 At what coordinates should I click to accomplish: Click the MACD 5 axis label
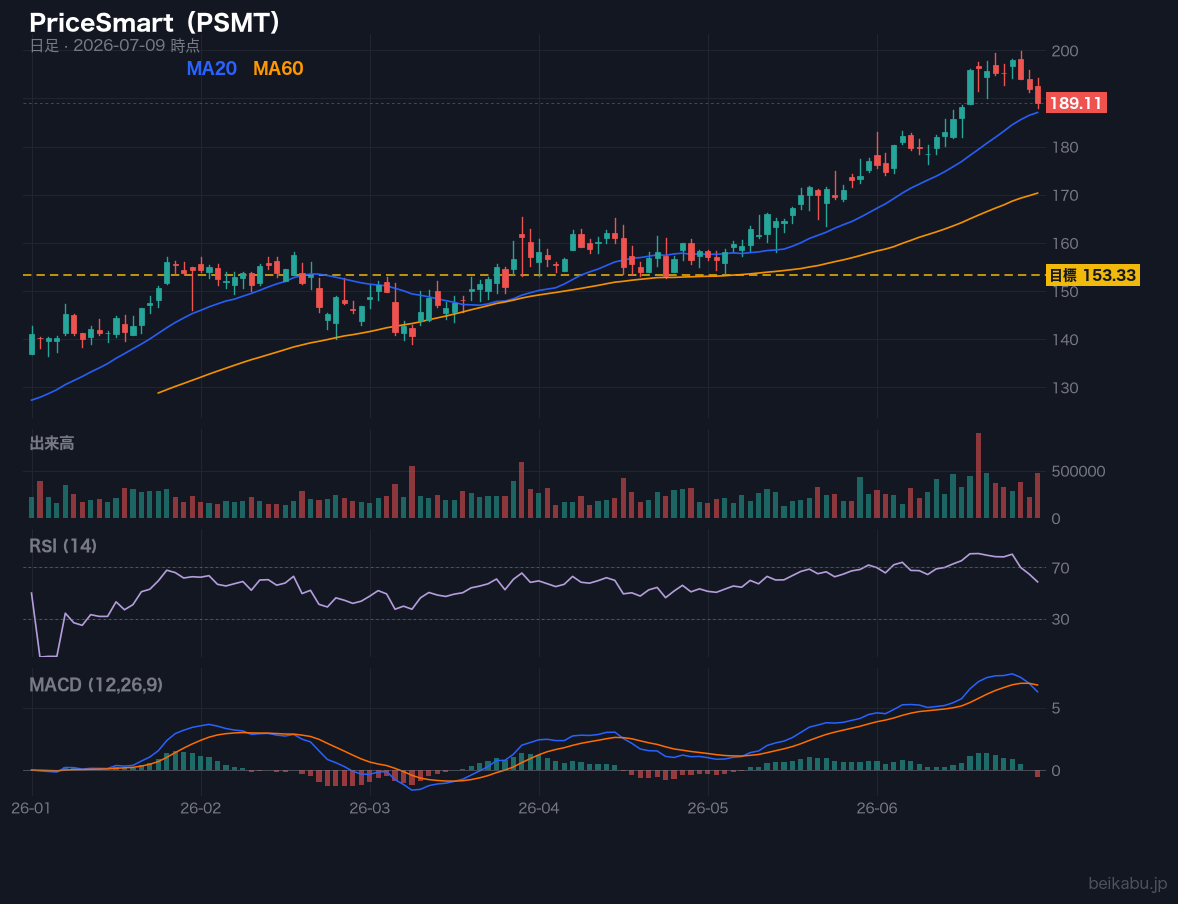pos(1056,709)
